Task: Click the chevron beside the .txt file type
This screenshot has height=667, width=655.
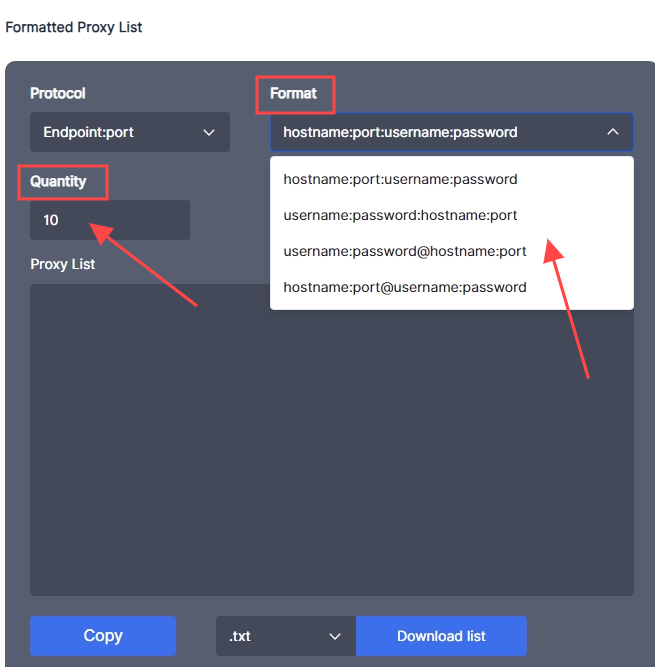Action: click(x=335, y=636)
